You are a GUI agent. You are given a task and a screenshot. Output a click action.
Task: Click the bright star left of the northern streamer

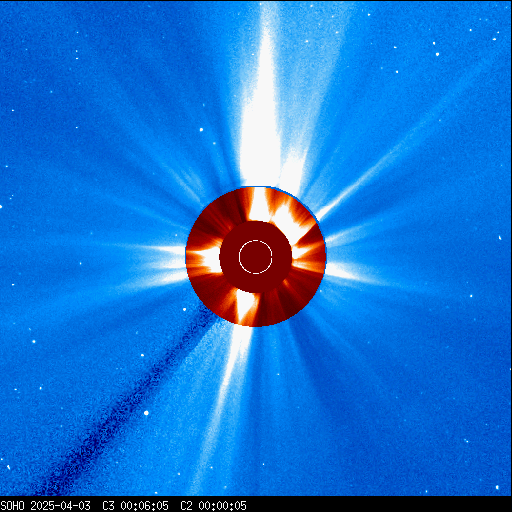pos(201,130)
